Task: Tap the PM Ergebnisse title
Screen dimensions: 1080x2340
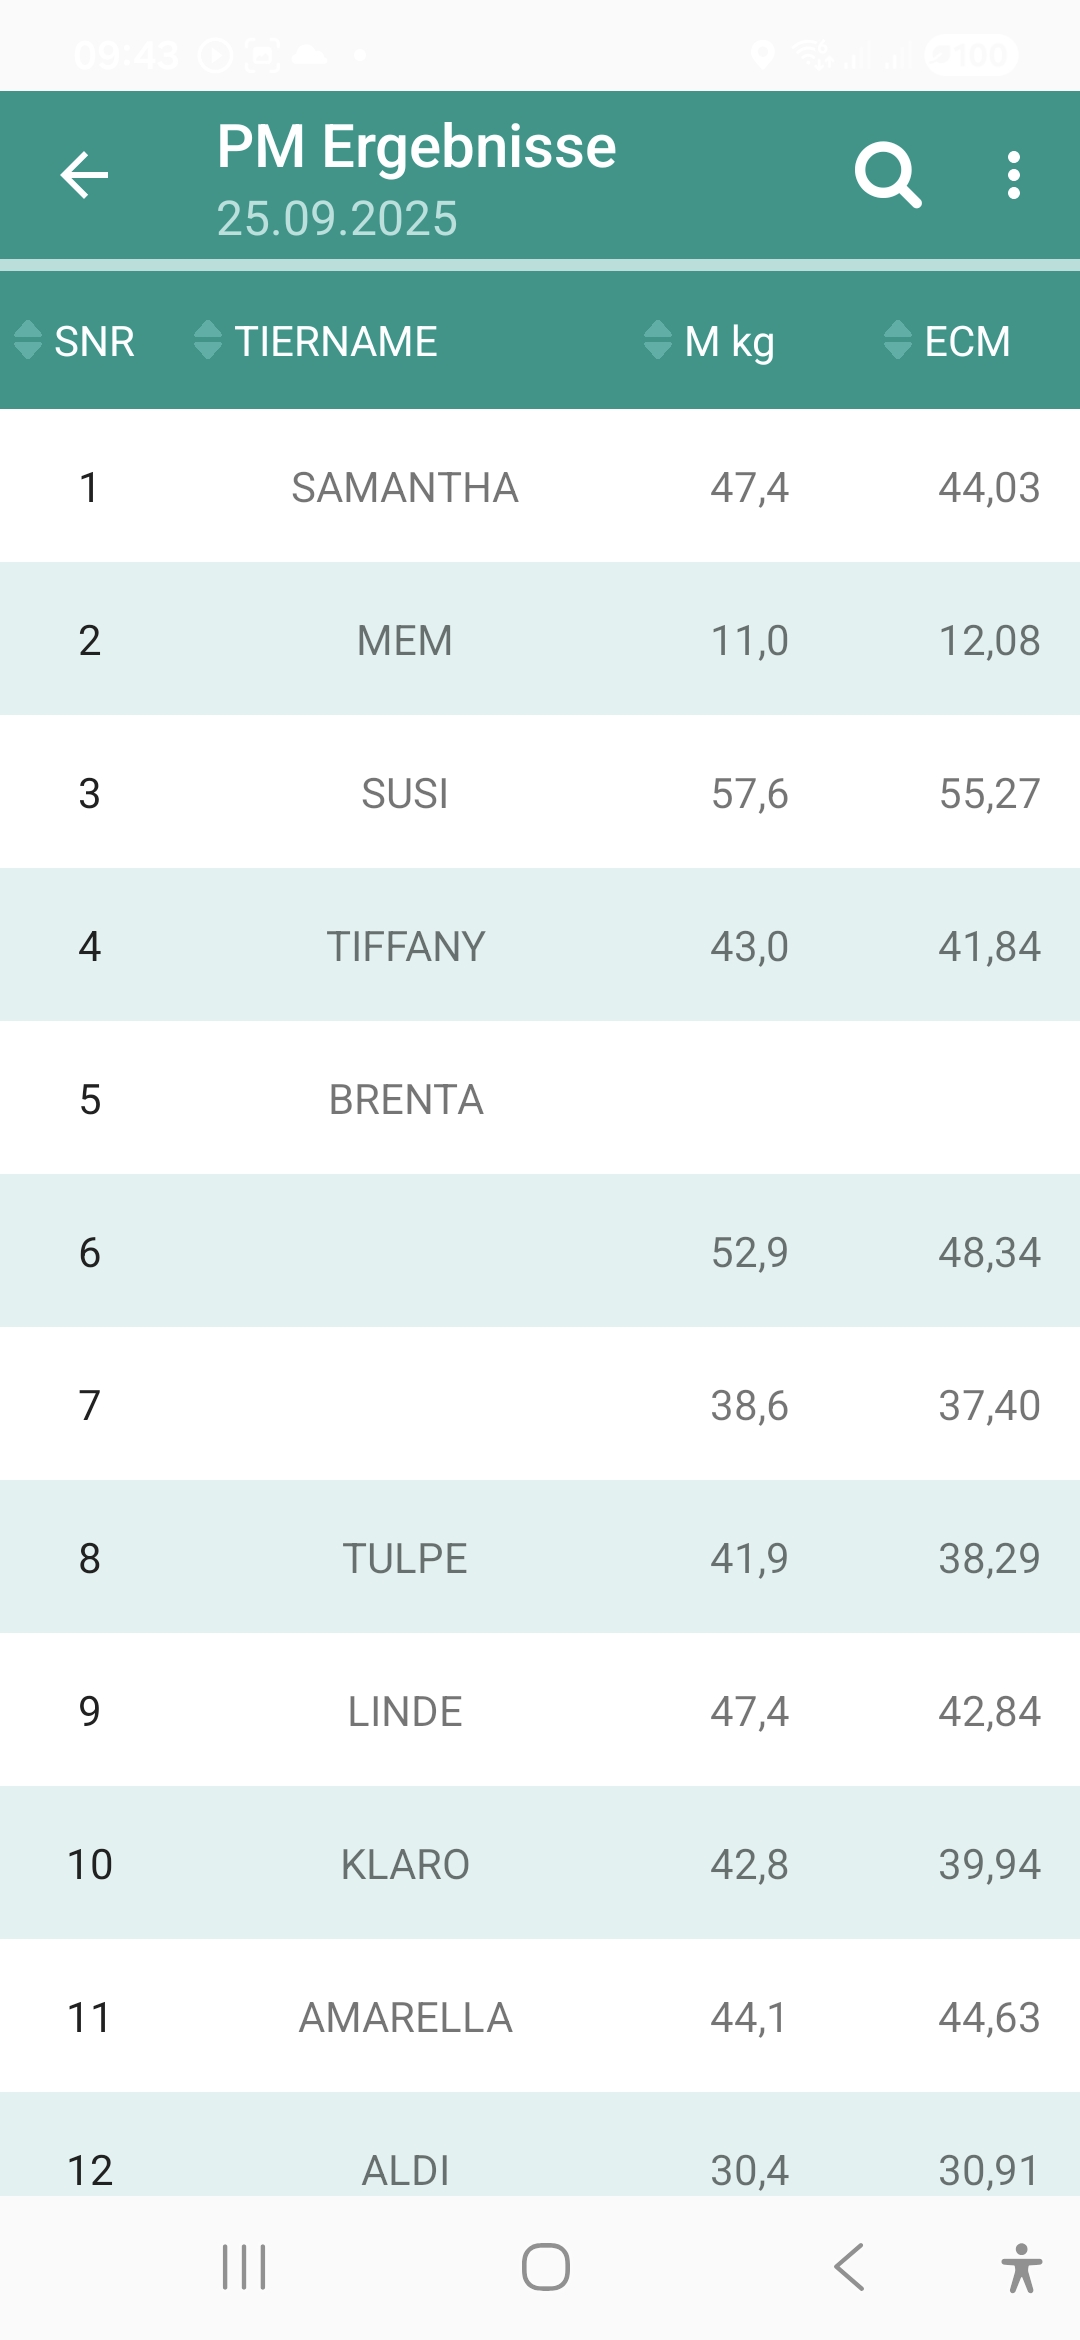Action: pyautogui.click(x=416, y=147)
